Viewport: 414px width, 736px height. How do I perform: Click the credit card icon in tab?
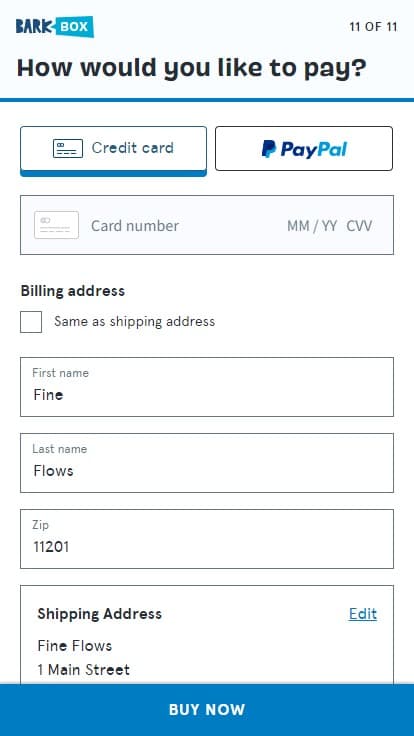(x=68, y=148)
